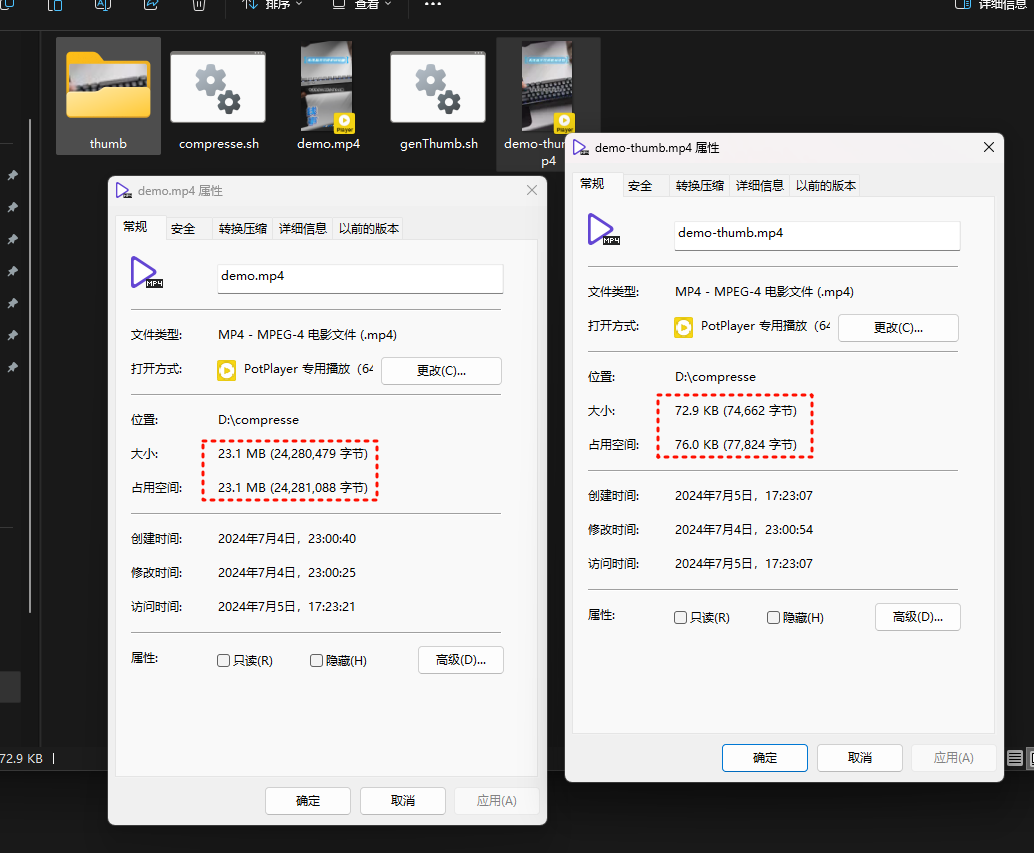The height and width of the screenshot is (853, 1034).
Task: Tick 隐藏(H) checkbox in demo.mp4 properties
Action: click(317, 661)
